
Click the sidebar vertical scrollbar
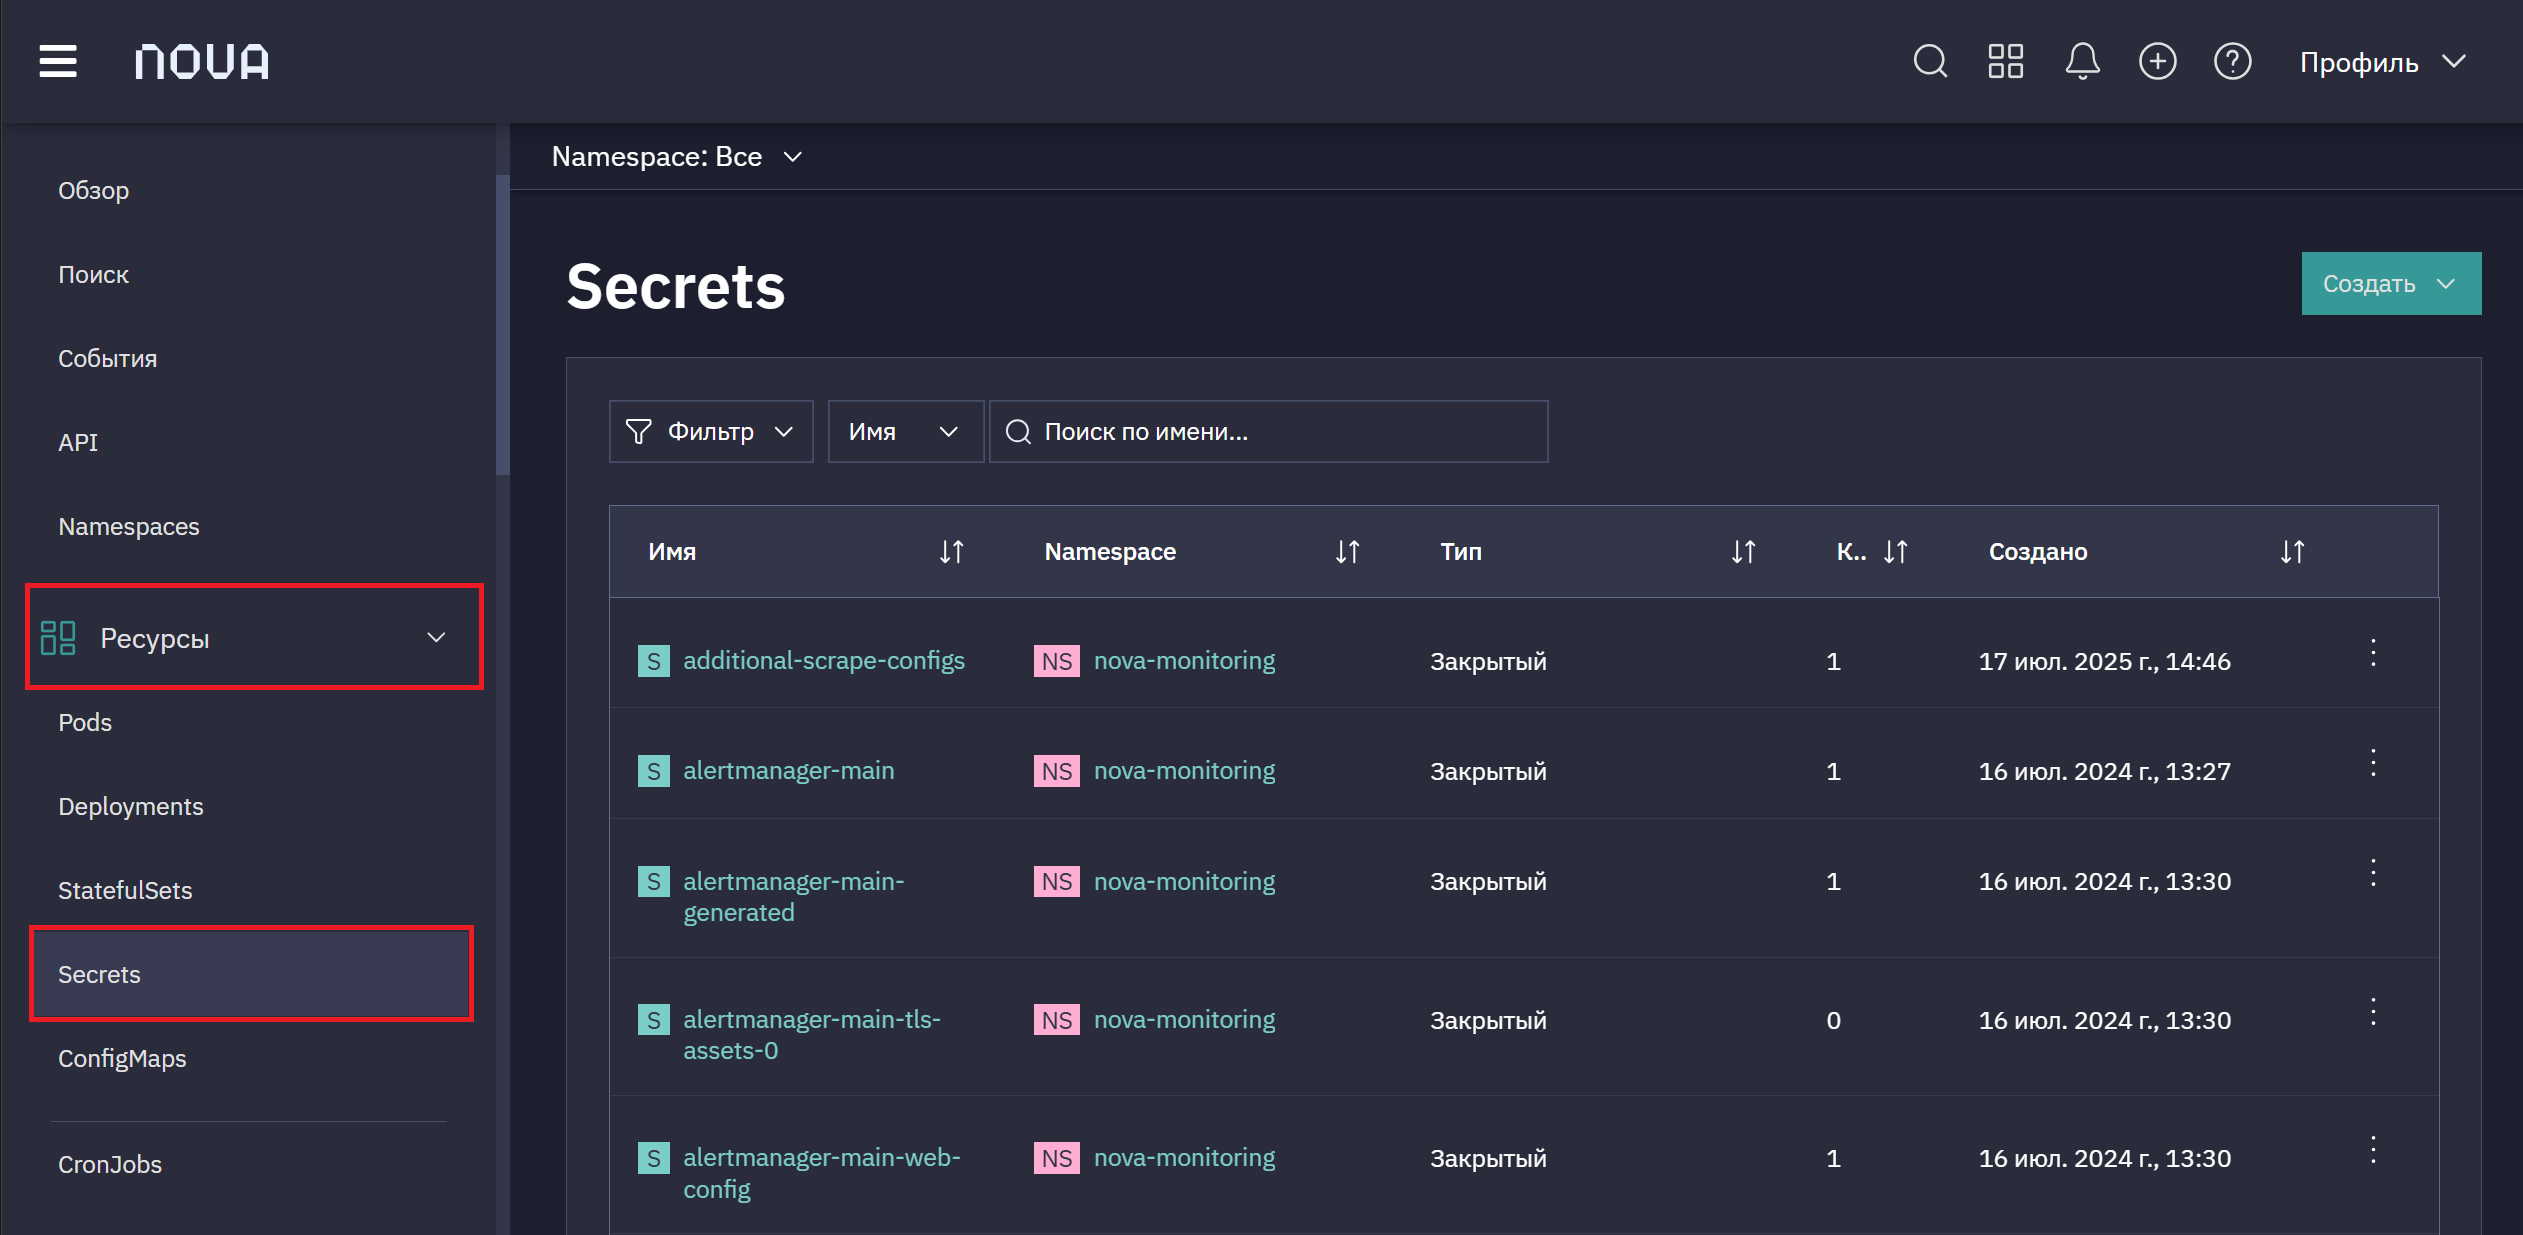click(x=503, y=325)
